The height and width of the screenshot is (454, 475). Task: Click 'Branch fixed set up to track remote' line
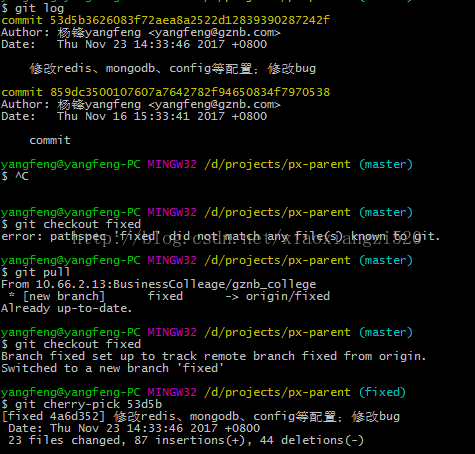point(213,356)
